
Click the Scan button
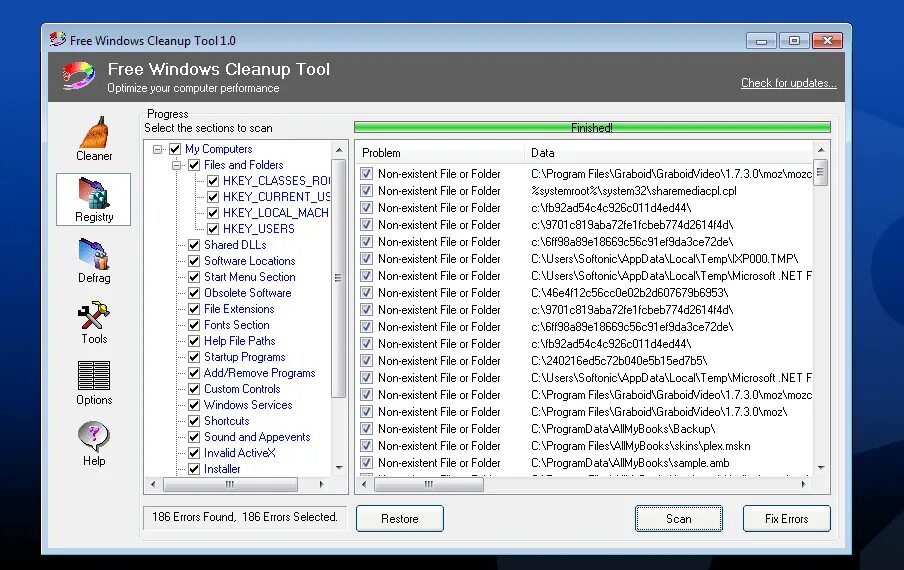tap(679, 519)
